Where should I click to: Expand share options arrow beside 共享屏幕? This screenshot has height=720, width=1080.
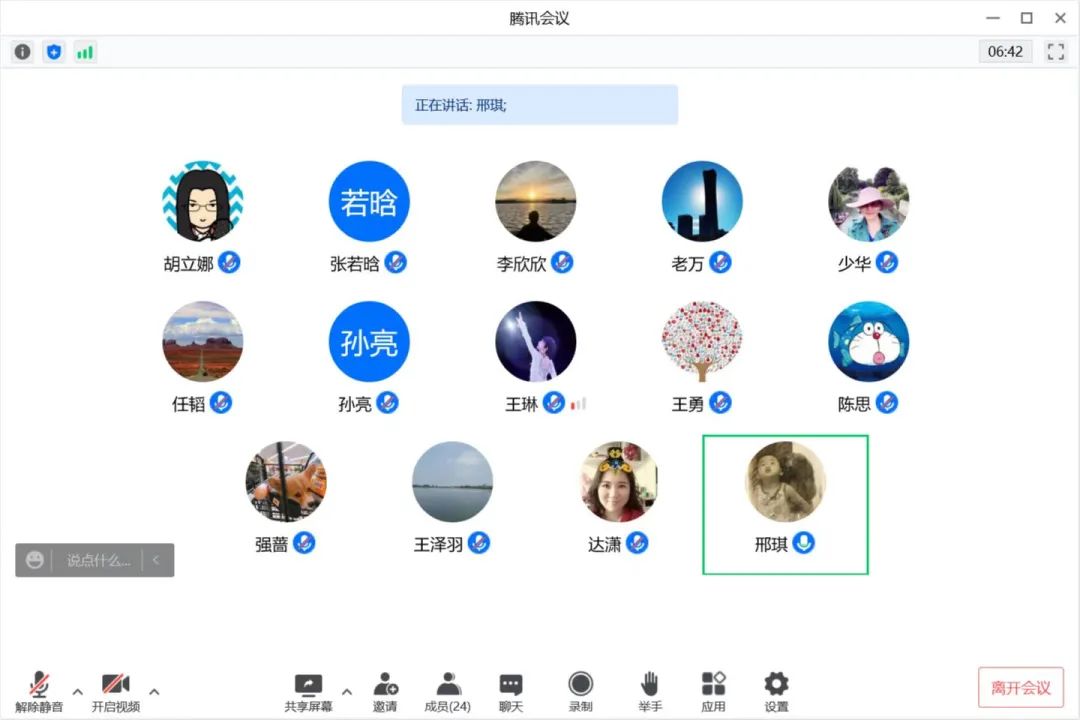coord(347,691)
